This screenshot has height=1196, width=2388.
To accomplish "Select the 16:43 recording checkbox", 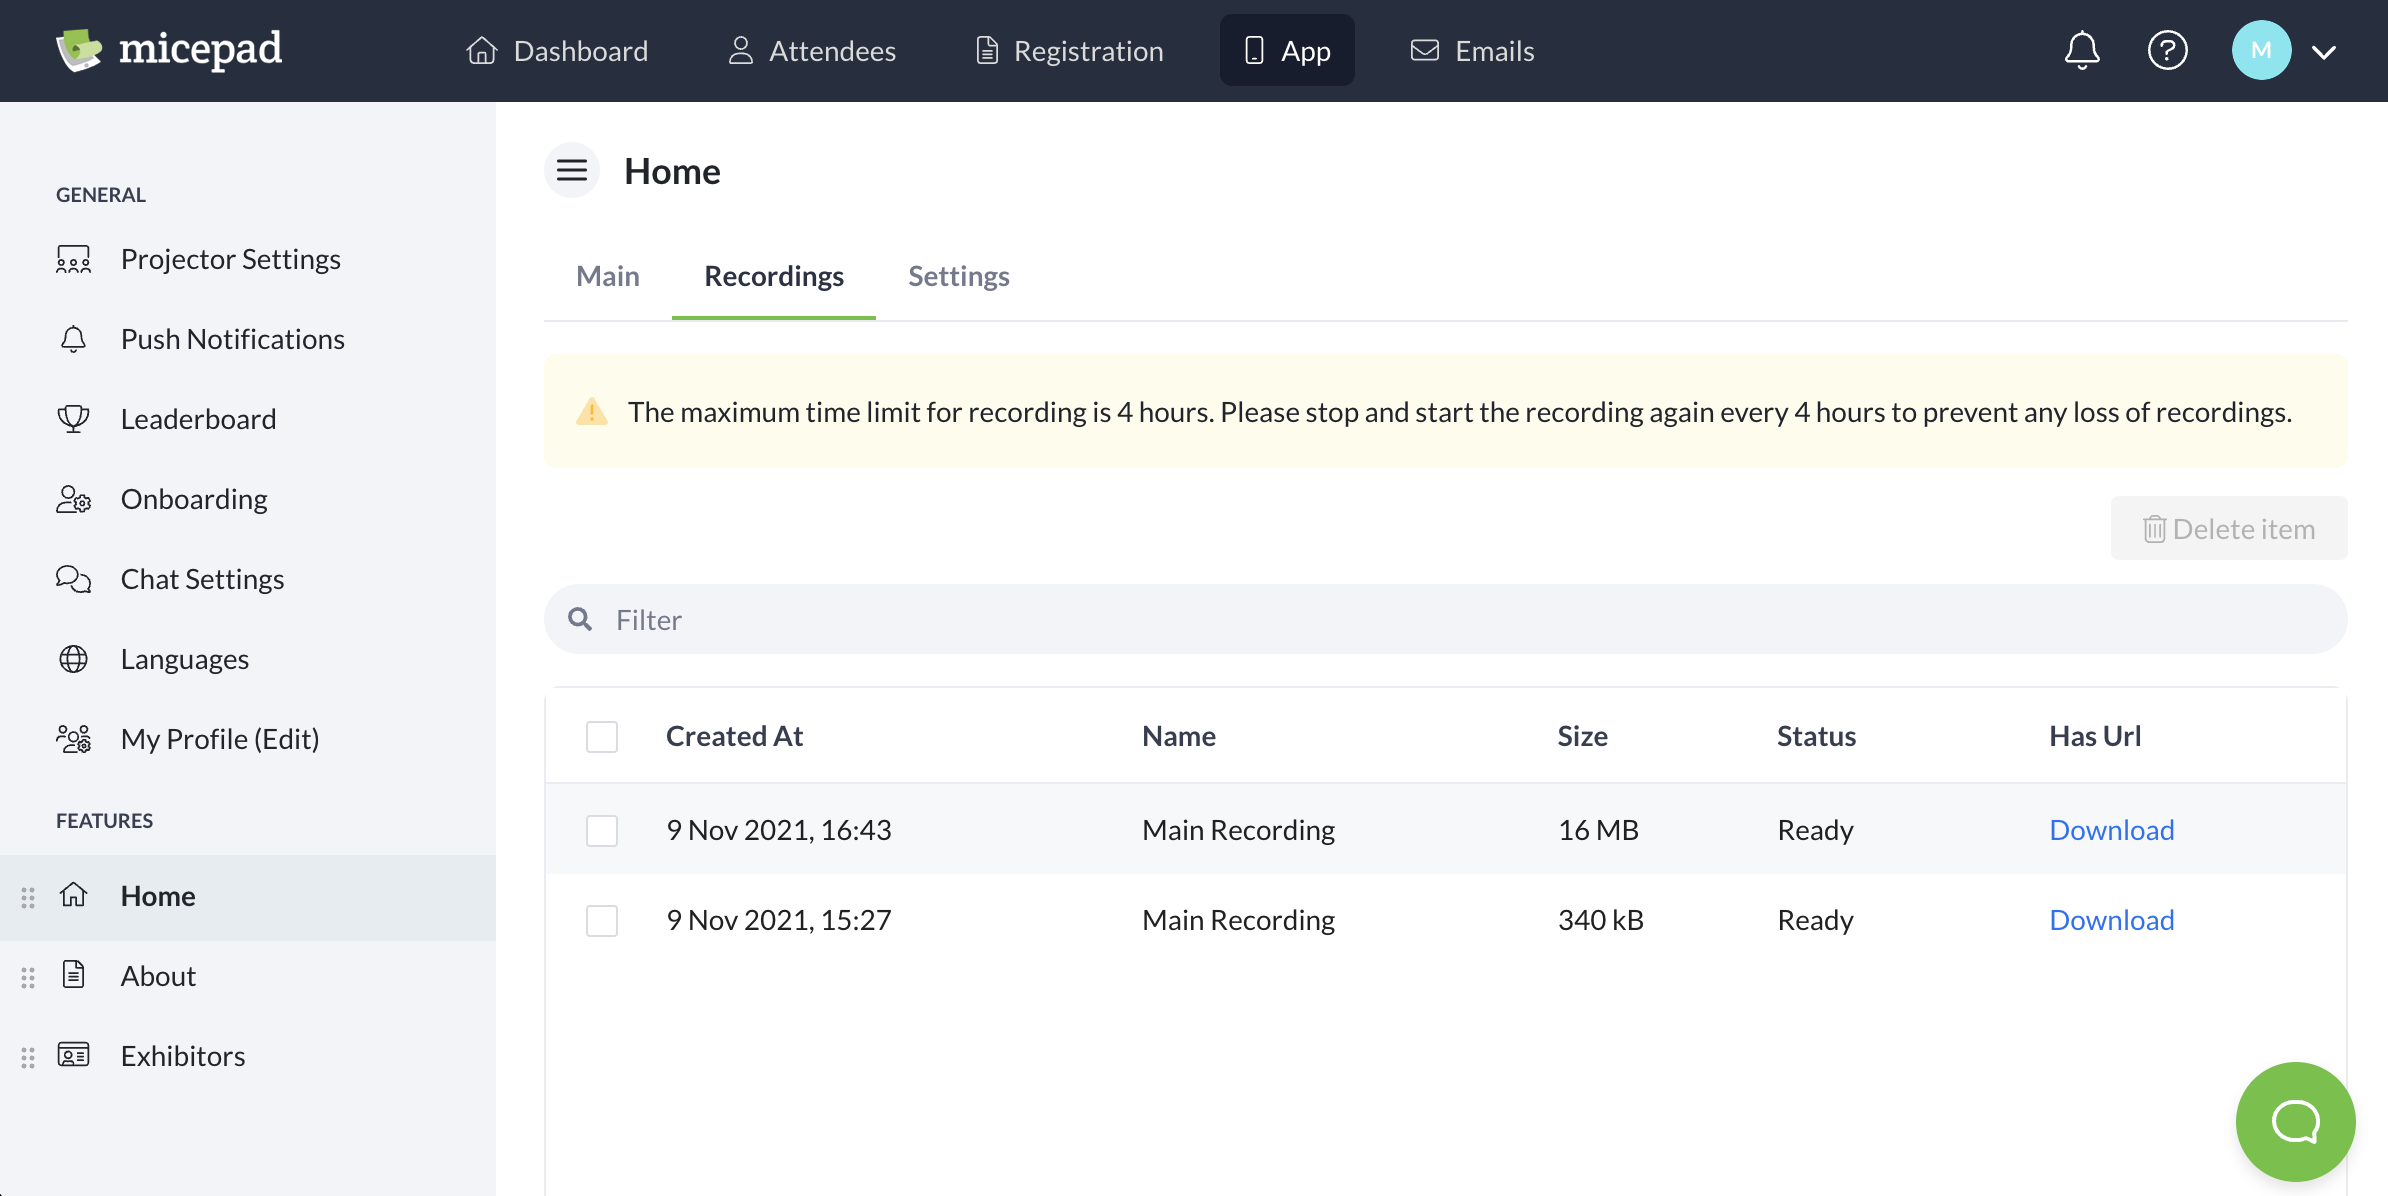I will pyautogui.click(x=602, y=830).
